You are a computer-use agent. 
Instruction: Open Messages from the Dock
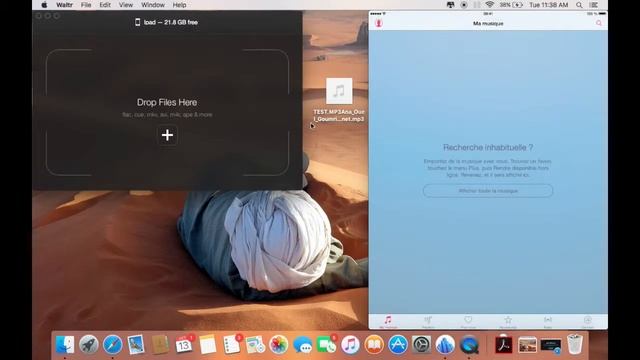point(302,345)
